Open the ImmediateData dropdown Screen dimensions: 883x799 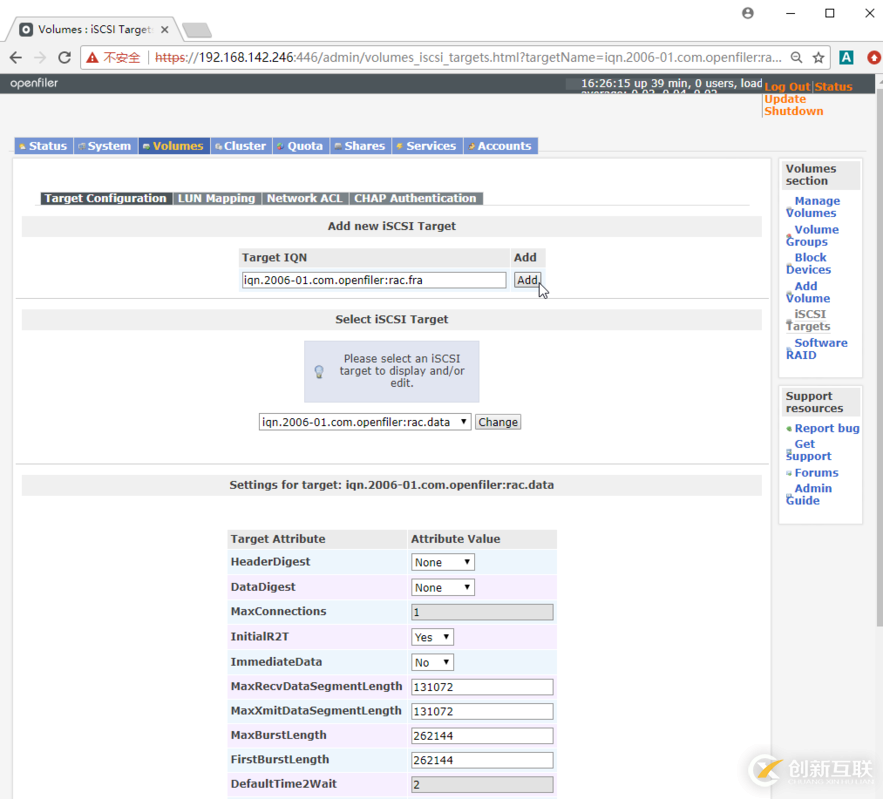(x=432, y=662)
